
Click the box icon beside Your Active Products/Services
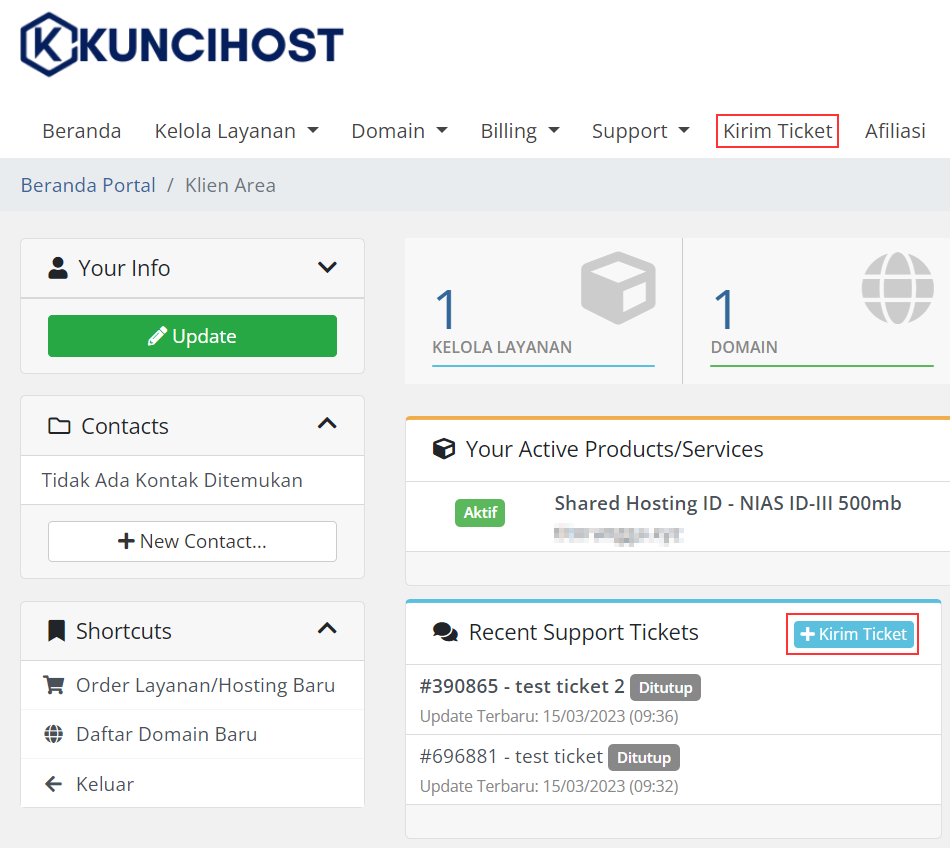443,449
